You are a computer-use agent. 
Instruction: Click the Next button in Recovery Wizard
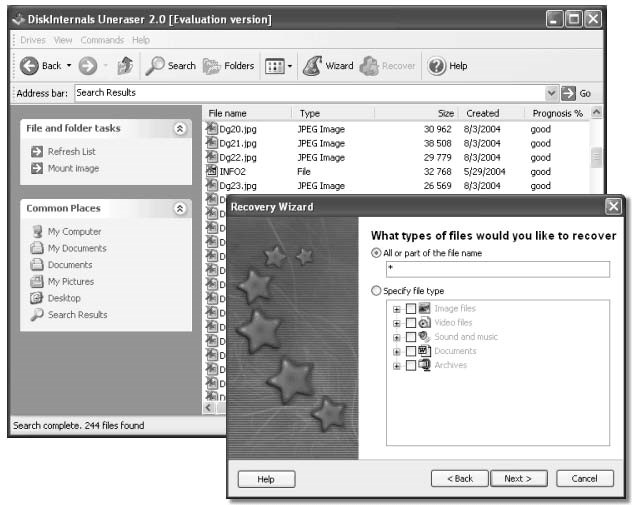518,478
